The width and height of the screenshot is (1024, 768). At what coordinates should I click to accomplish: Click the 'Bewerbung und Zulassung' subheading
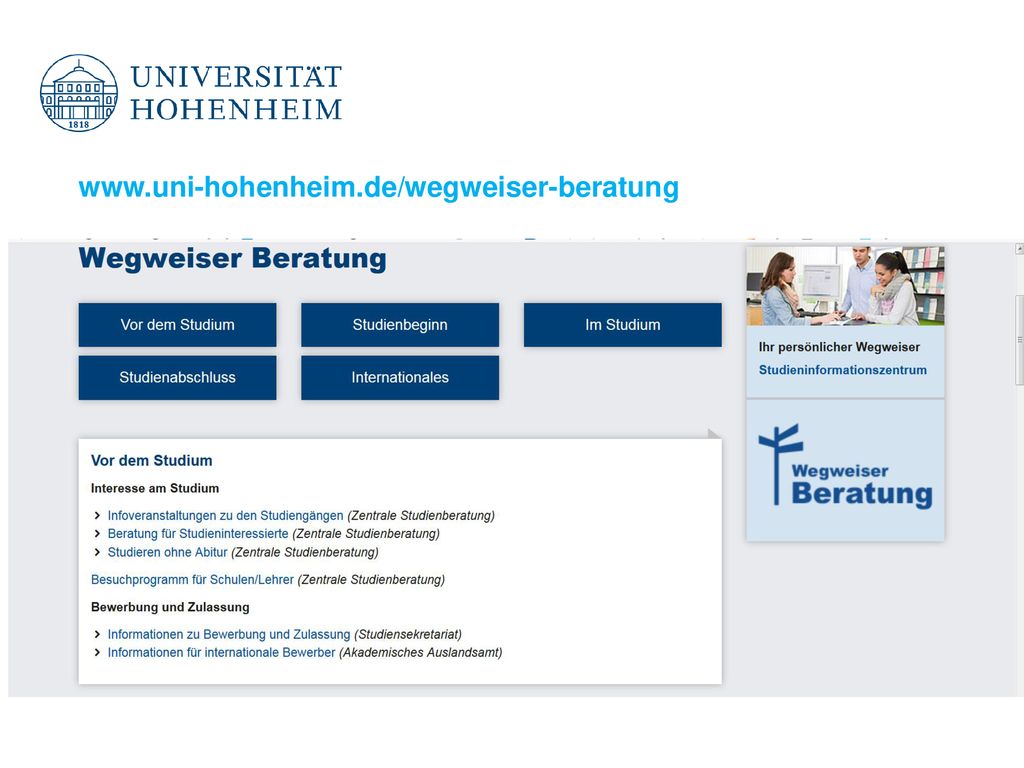click(x=170, y=607)
